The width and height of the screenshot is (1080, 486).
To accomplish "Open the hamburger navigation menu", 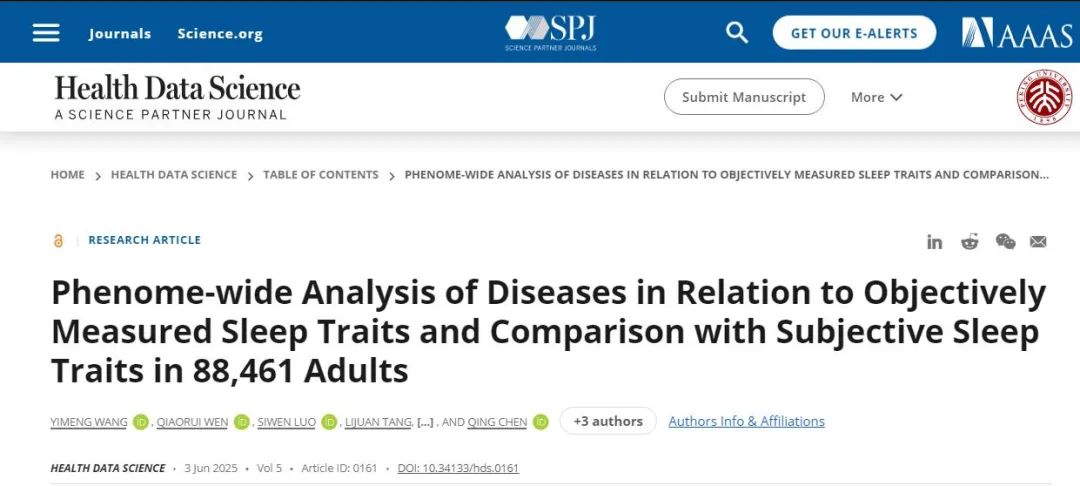I will [46, 33].
